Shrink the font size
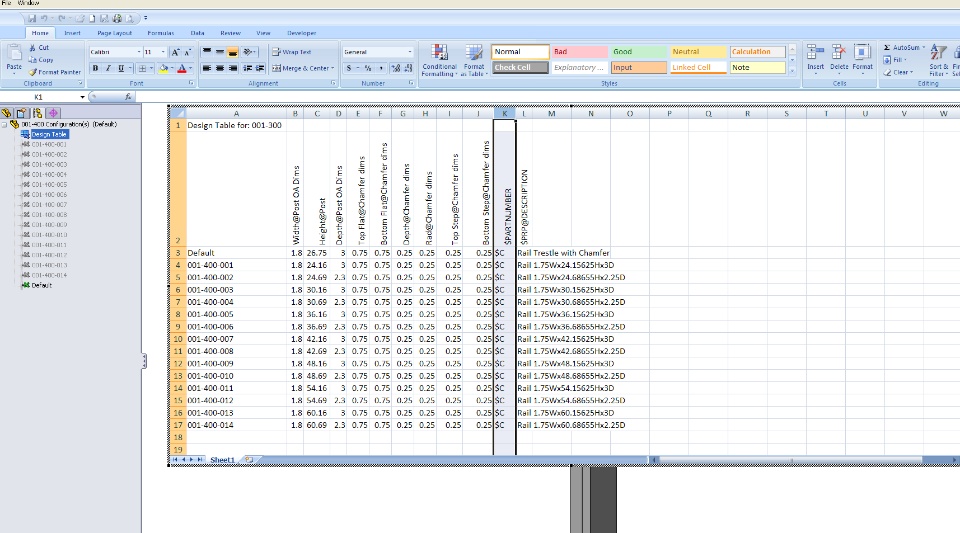 click(187, 52)
